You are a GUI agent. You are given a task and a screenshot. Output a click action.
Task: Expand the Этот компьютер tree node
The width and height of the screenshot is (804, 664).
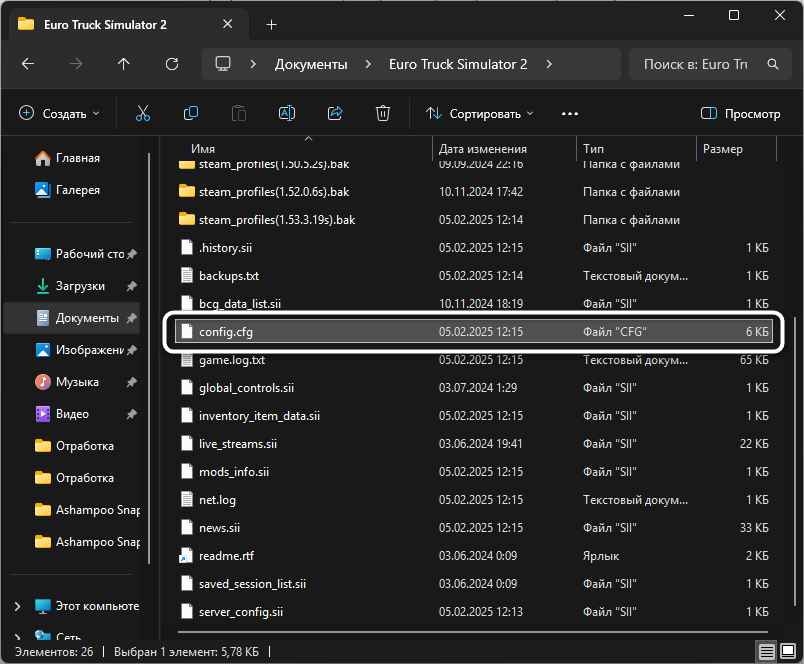click(x=17, y=606)
